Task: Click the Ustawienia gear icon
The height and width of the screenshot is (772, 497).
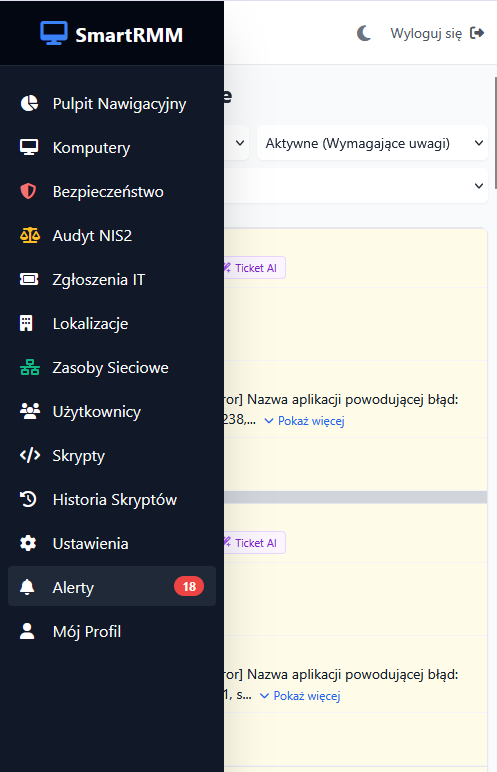Action: 28,543
